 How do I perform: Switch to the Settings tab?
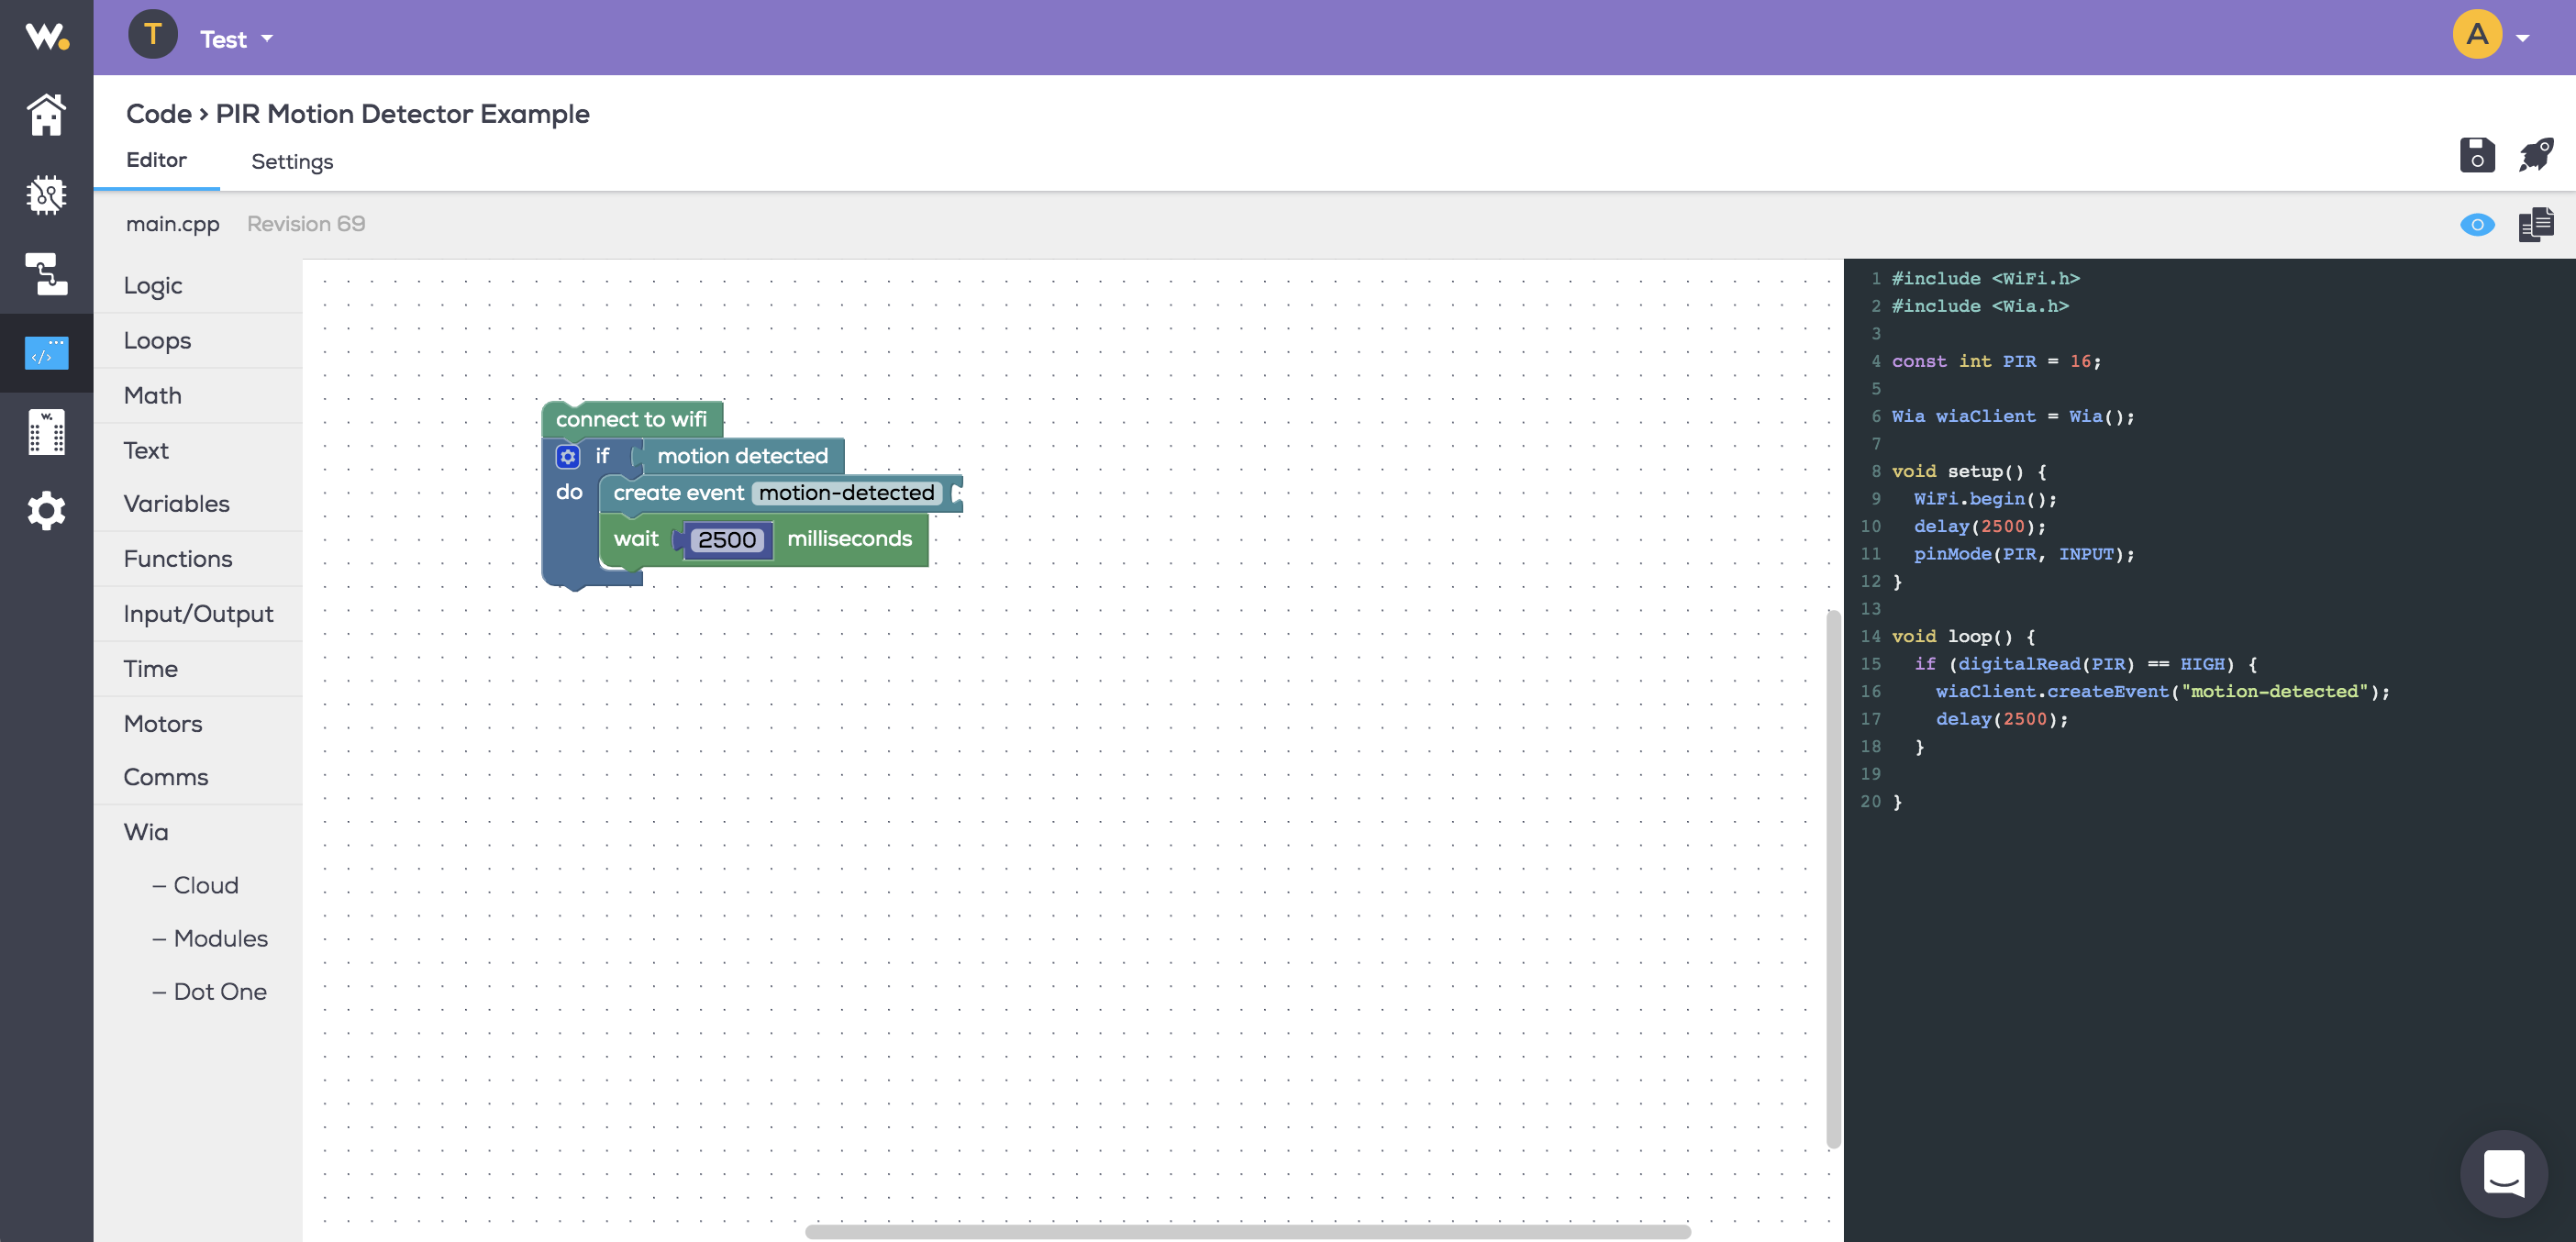click(x=292, y=161)
